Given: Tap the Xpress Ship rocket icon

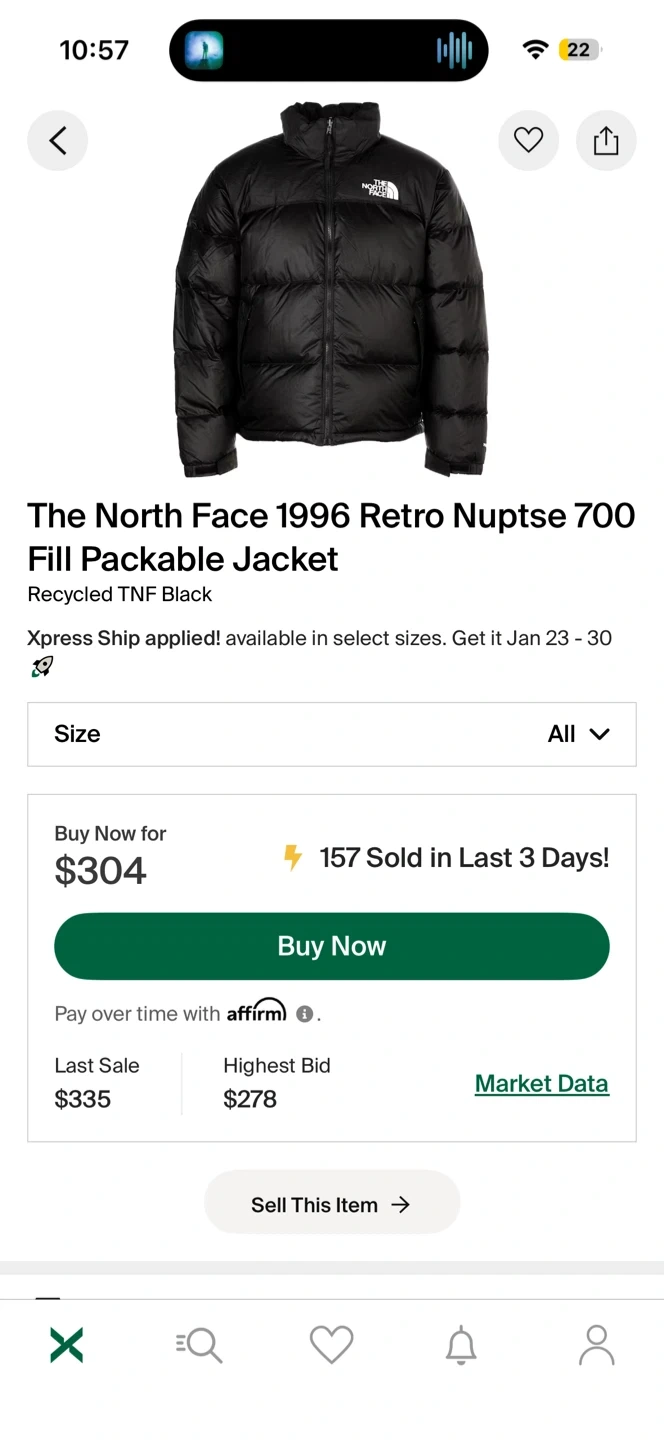Looking at the screenshot, I should coord(41,667).
